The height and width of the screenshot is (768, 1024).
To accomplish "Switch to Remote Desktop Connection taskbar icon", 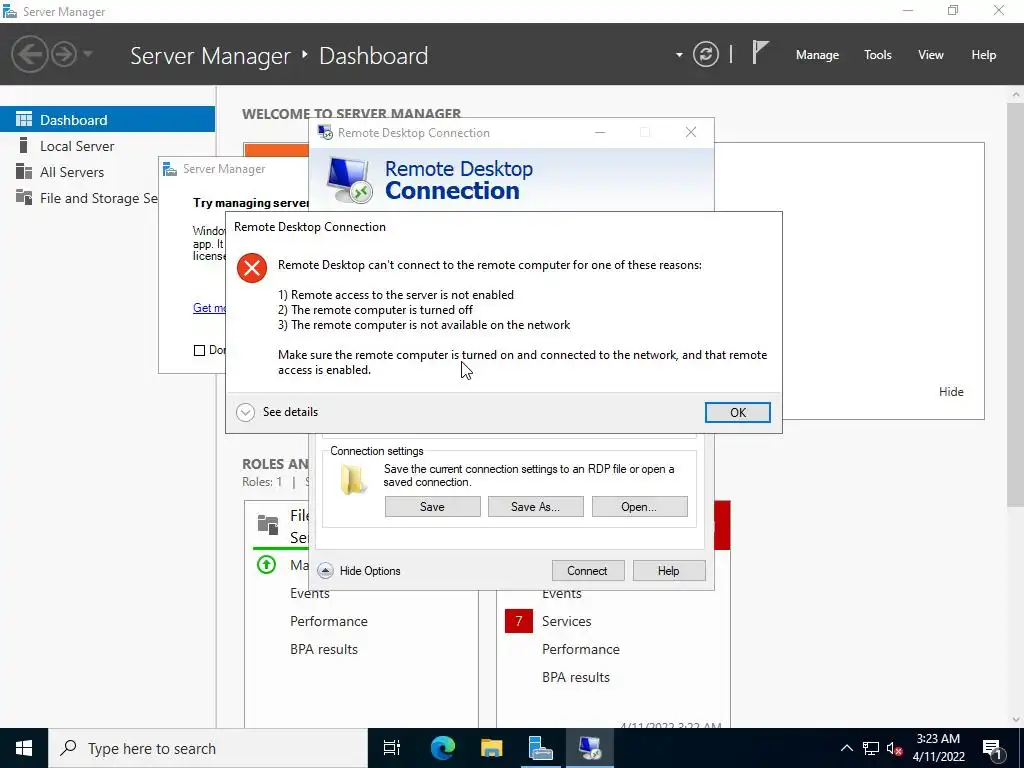I will 590,748.
